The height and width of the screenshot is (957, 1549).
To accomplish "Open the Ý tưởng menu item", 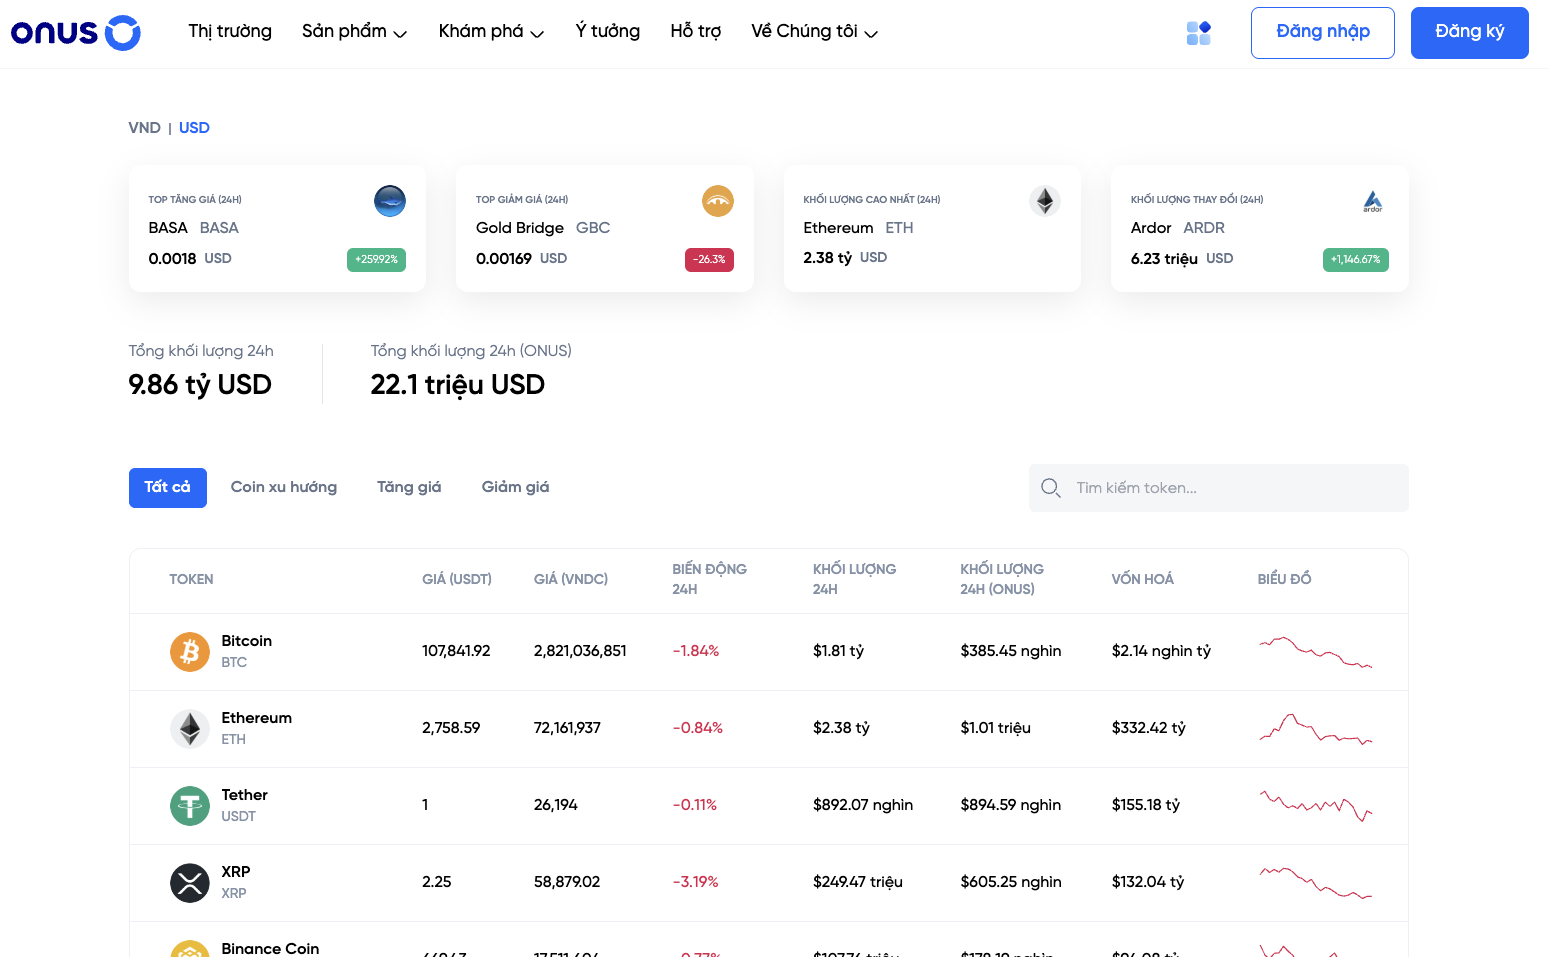I will pyautogui.click(x=607, y=32).
